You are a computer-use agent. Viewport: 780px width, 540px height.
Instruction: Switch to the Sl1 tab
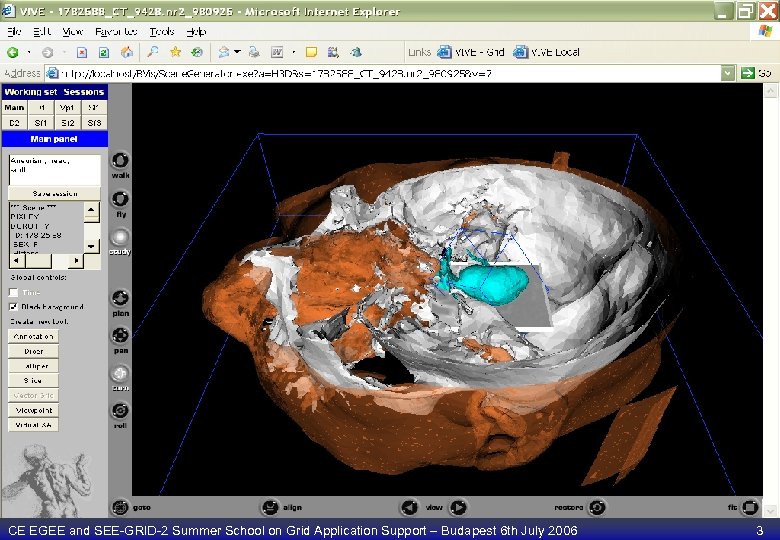pos(41,122)
